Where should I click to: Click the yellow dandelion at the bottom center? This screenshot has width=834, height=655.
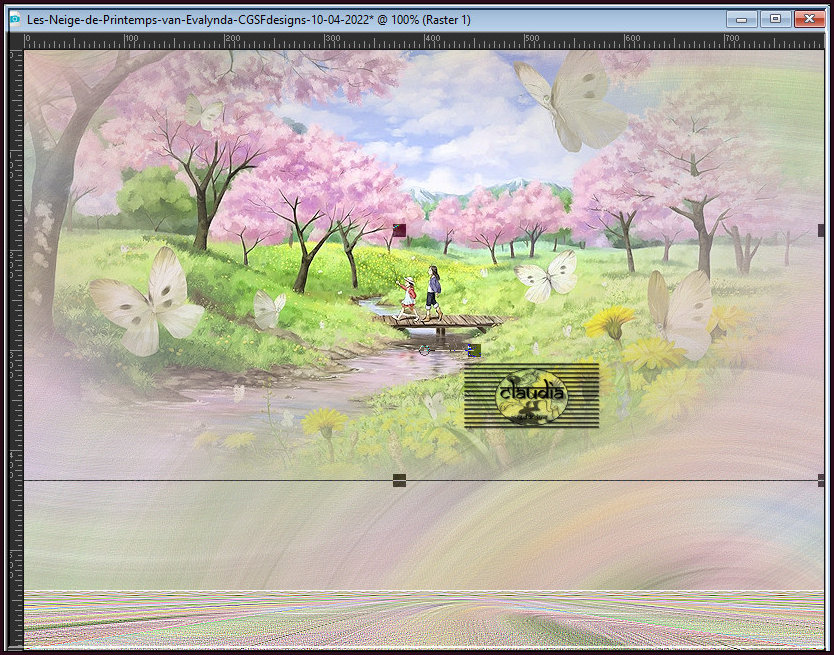[x=324, y=426]
